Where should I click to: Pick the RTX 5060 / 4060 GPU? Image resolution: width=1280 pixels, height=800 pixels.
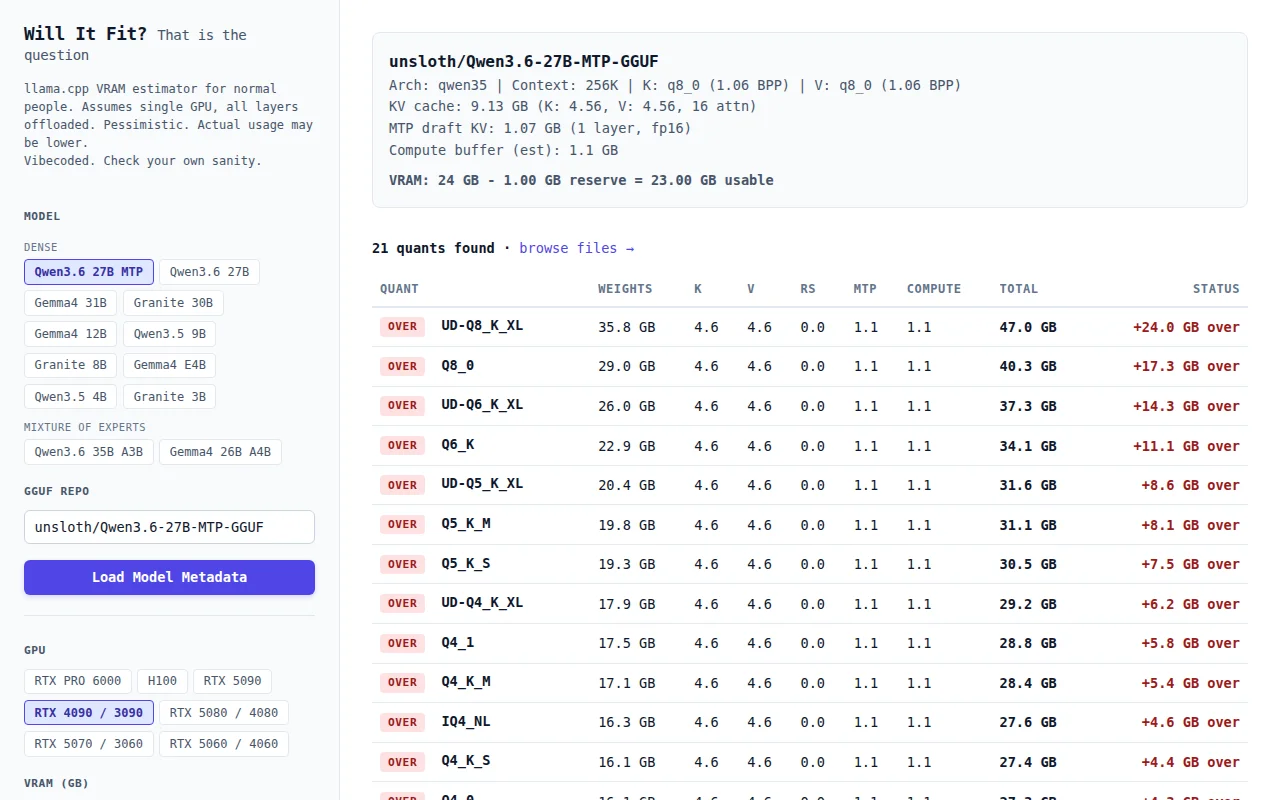pyautogui.click(x=224, y=744)
